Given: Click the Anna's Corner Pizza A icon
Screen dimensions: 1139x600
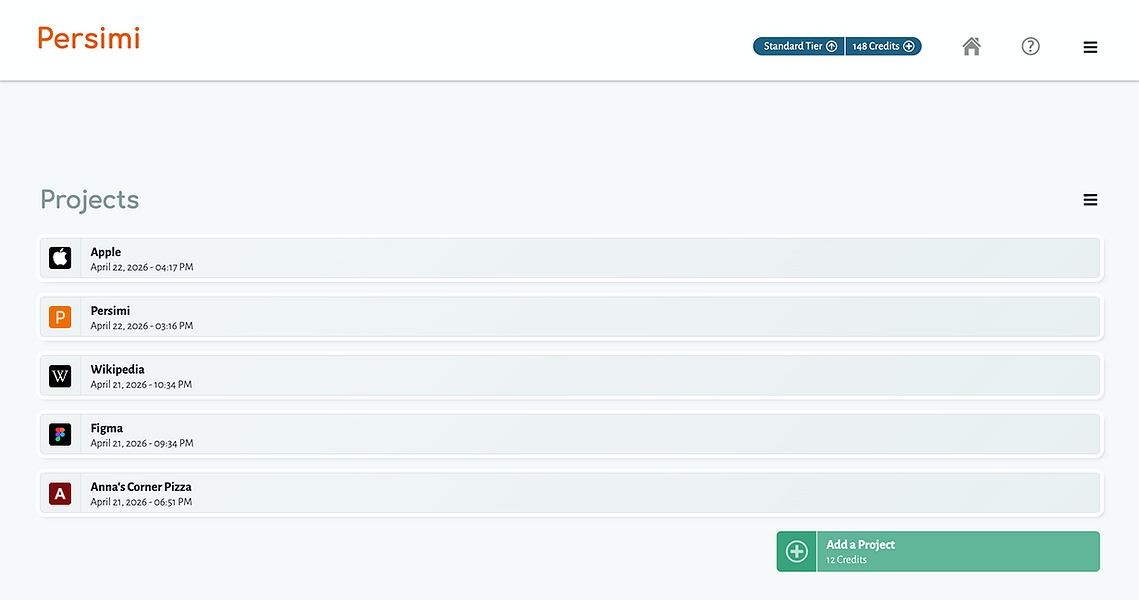Looking at the screenshot, I should click(x=60, y=493).
